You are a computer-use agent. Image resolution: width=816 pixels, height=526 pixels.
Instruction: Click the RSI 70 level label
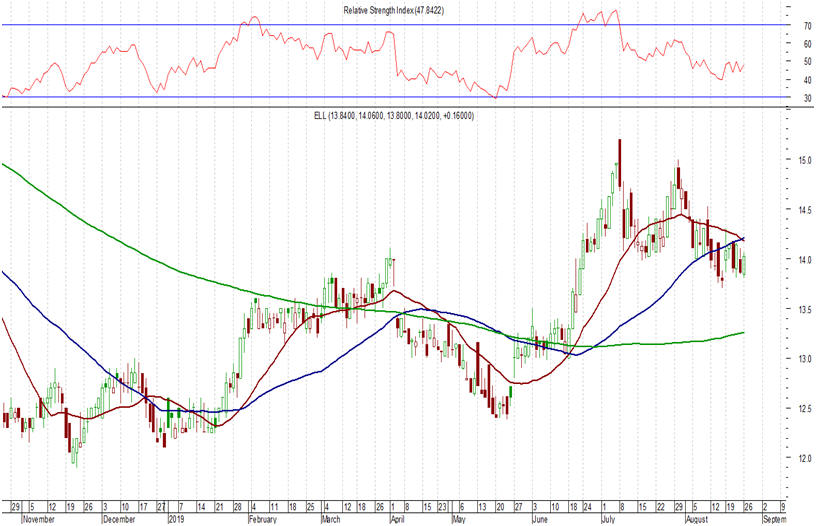tap(779, 26)
